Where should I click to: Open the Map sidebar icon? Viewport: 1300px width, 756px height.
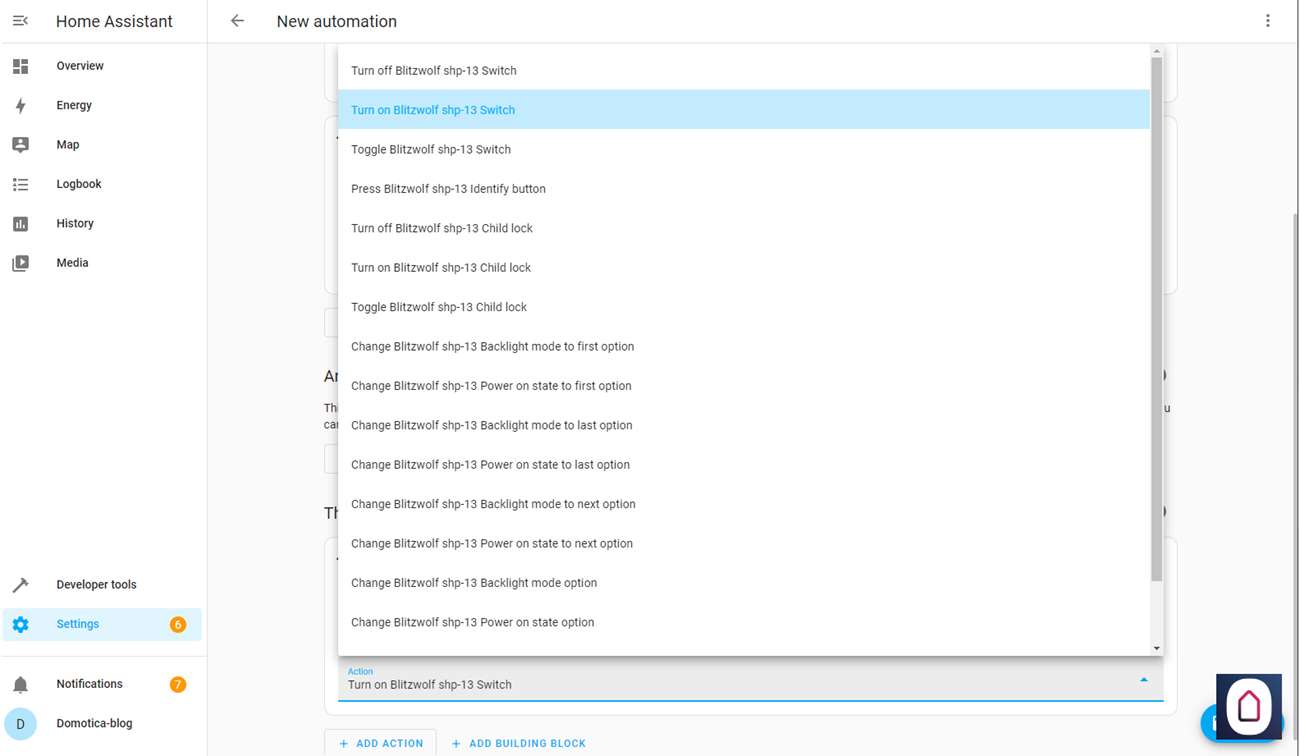[20, 145]
